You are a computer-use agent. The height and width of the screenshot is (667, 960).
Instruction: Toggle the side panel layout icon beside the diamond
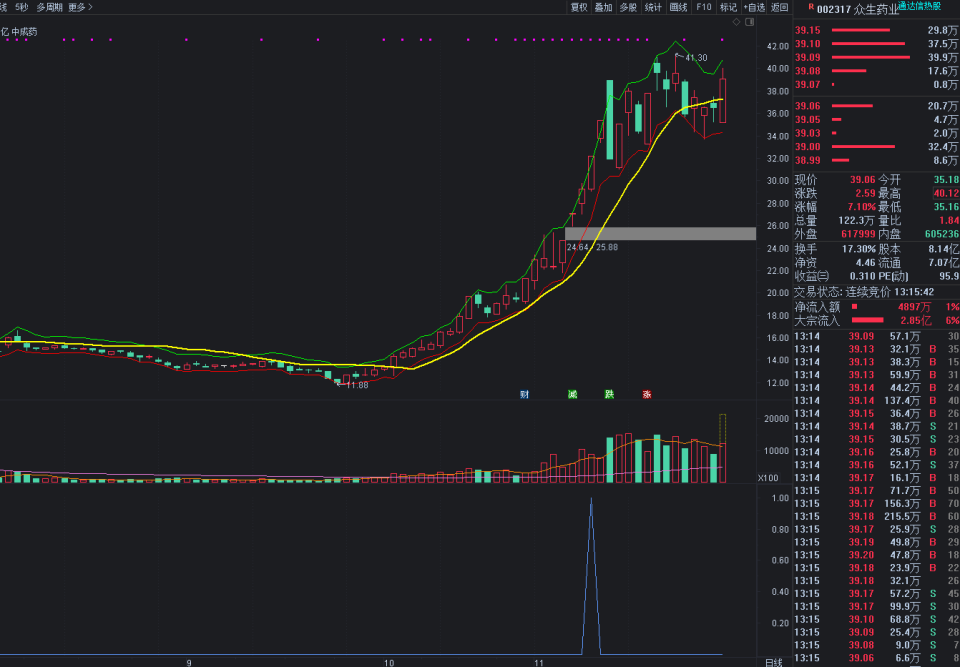[x=749, y=21]
